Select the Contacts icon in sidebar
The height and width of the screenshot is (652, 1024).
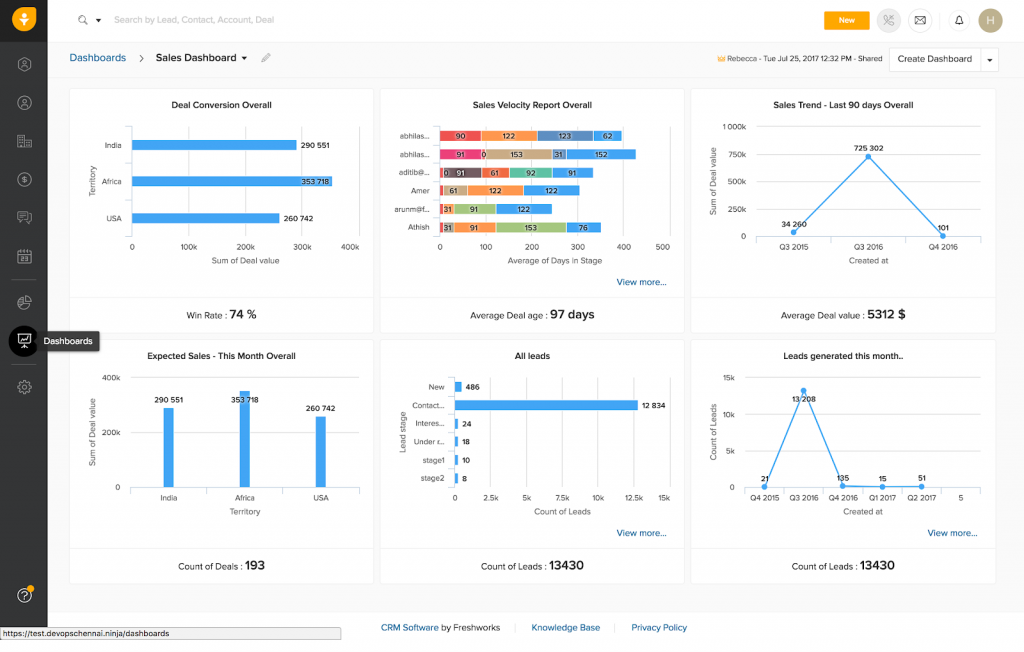click(x=24, y=102)
